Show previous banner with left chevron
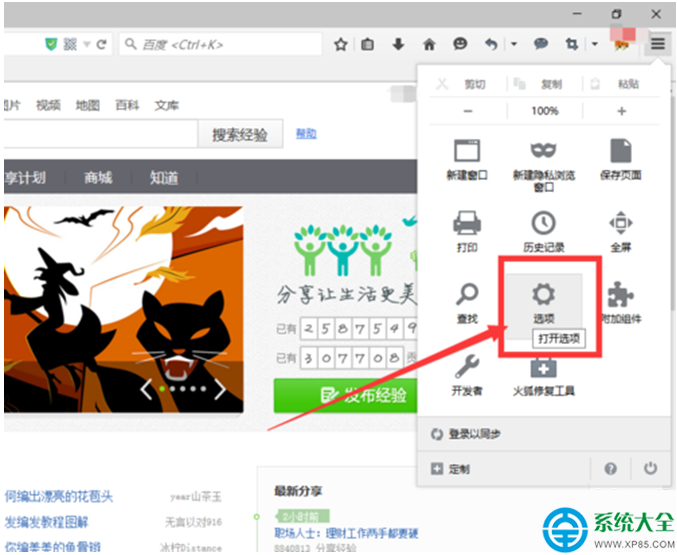677x555 pixels. coord(146,389)
